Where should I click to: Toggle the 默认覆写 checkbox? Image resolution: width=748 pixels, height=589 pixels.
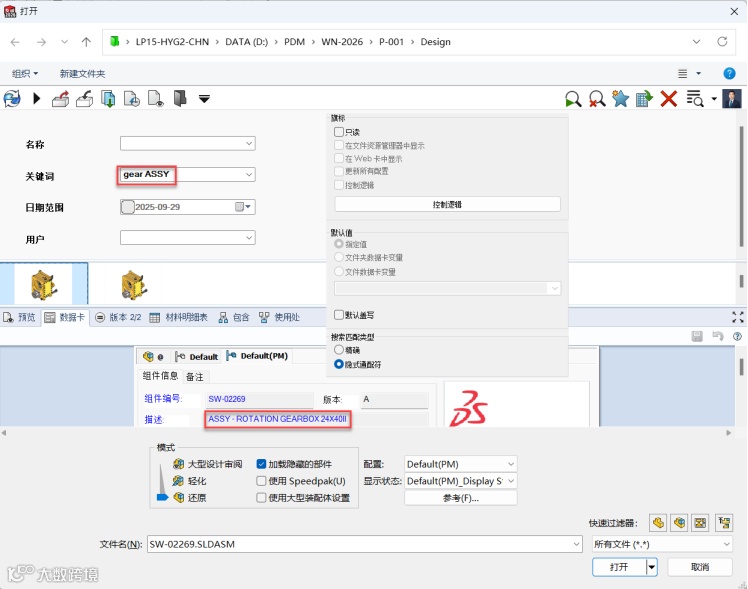[339, 315]
